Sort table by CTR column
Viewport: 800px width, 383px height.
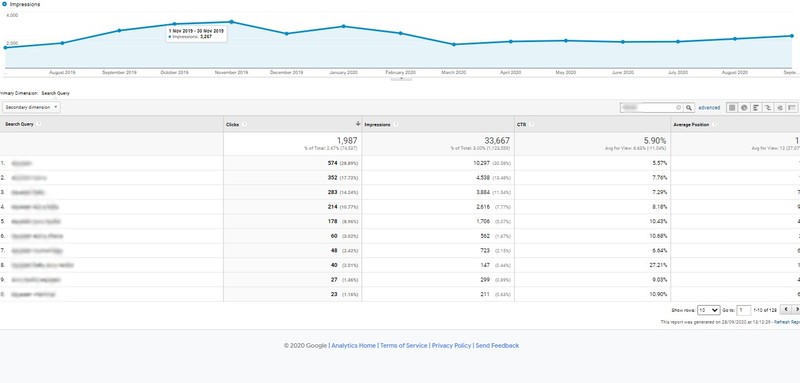point(521,124)
